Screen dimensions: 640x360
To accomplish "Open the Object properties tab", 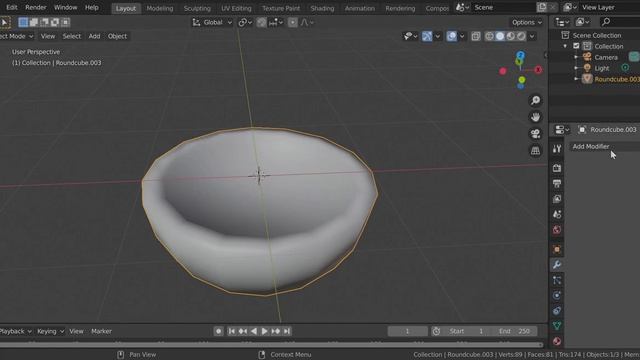I will (557, 249).
